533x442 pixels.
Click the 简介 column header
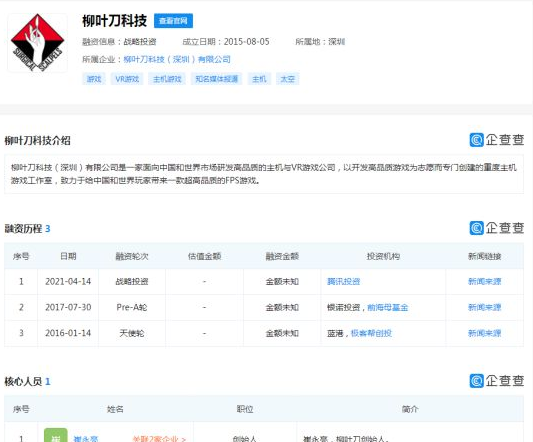click(x=410, y=409)
